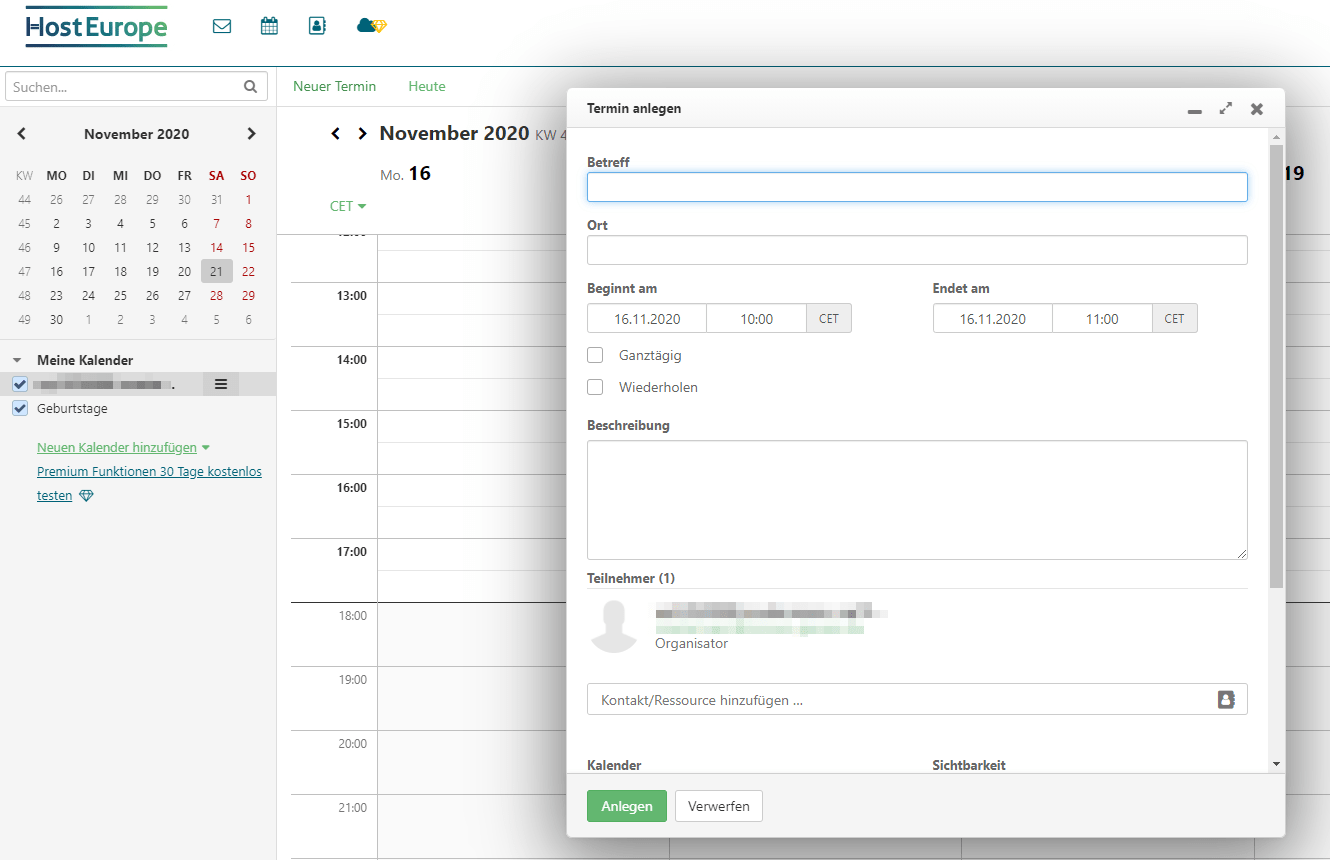Click the Ort input field
Image resolution: width=1330 pixels, height=860 pixels.
tap(917, 250)
